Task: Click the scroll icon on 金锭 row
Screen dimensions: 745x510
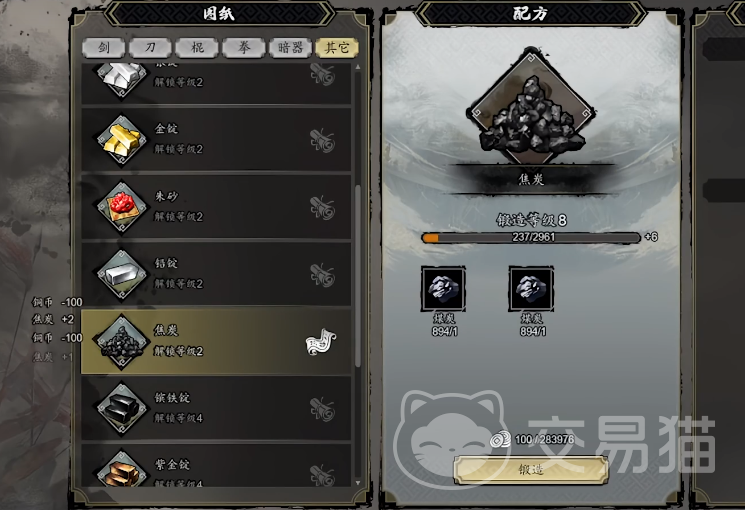Action: [323, 140]
